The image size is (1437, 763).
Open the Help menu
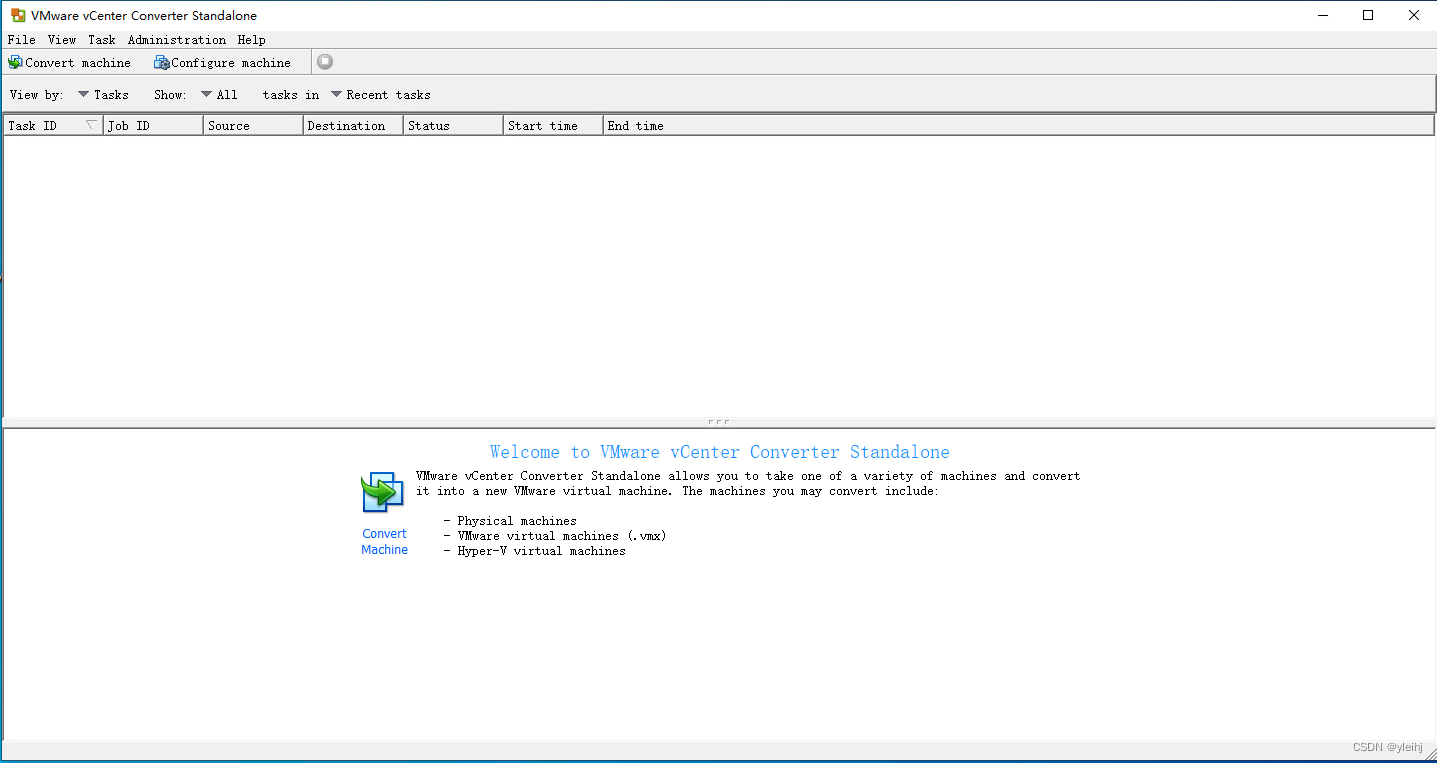(252, 40)
